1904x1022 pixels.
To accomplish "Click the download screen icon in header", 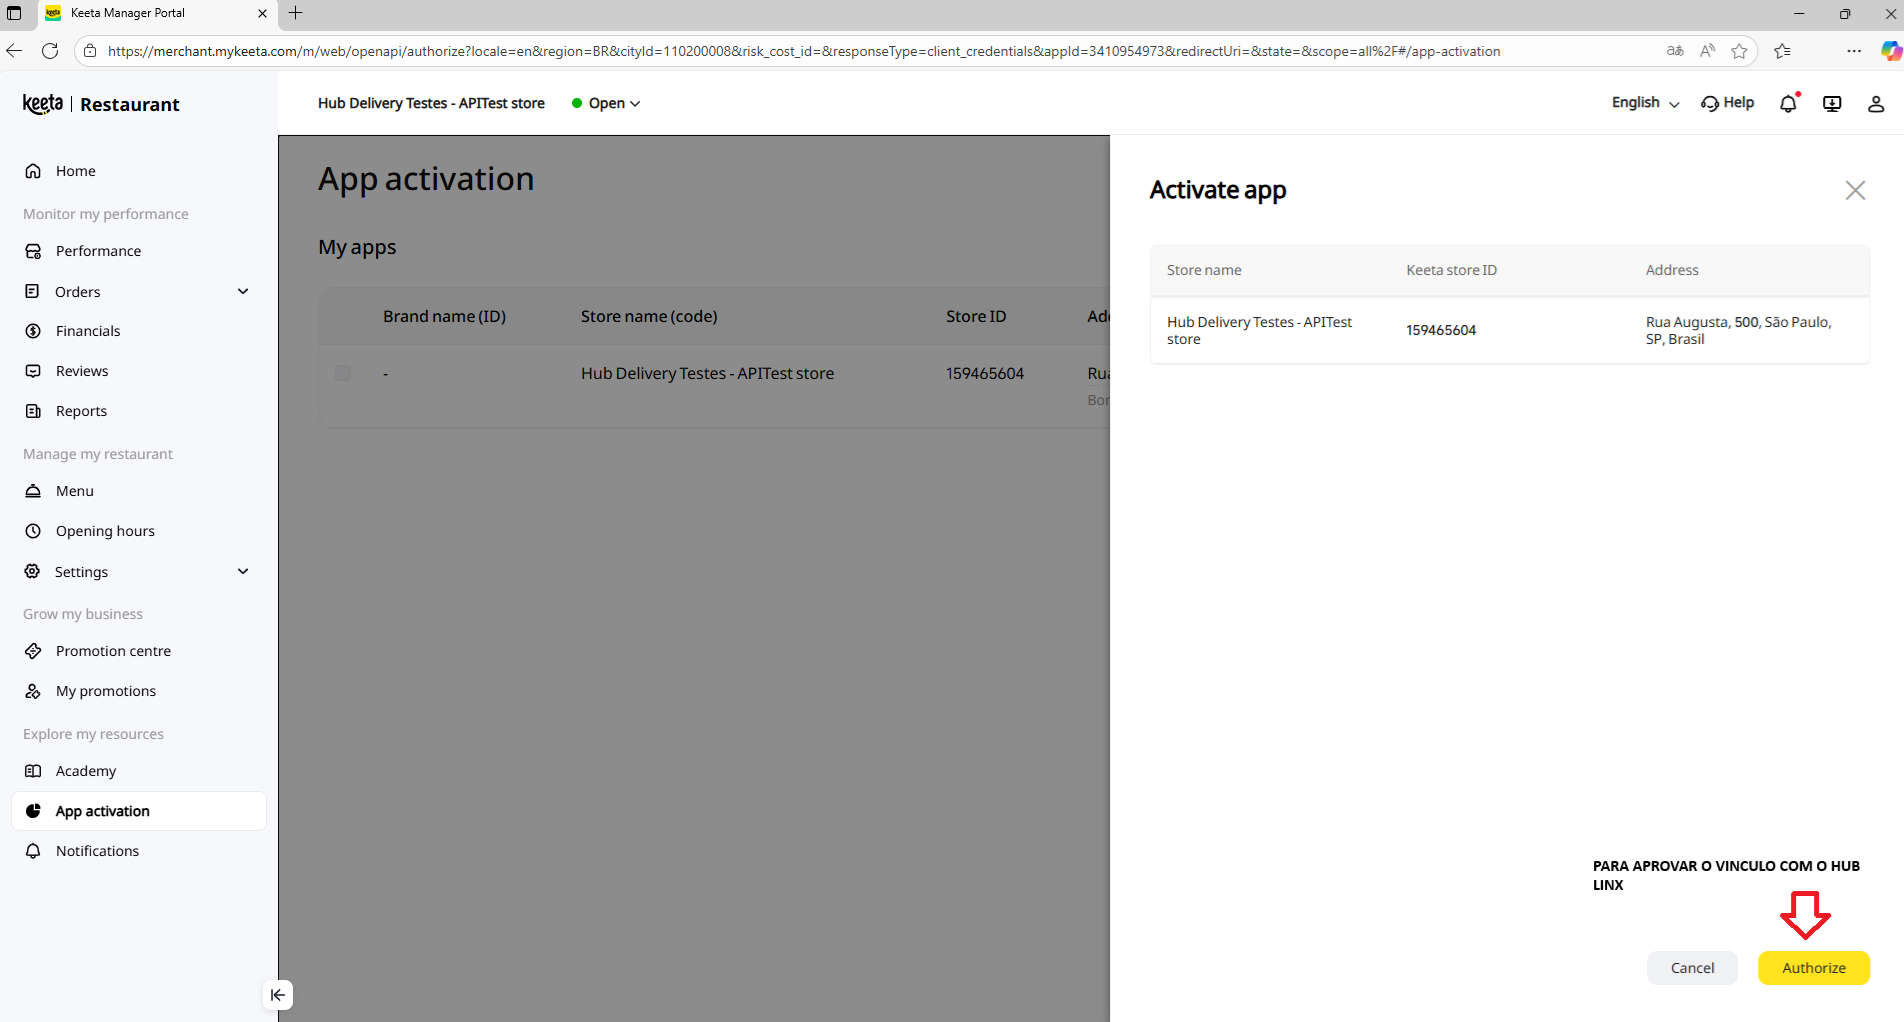I will 1832,103.
